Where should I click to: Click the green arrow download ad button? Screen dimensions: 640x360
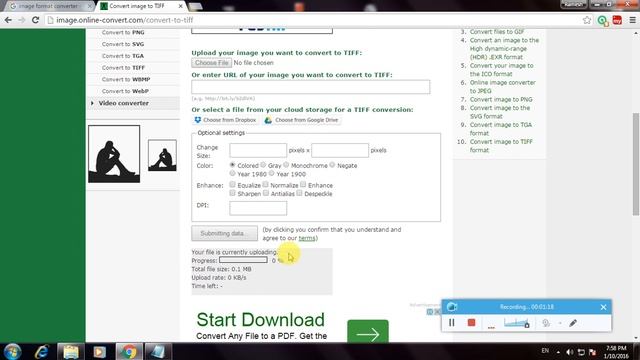(x=368, y=332)
